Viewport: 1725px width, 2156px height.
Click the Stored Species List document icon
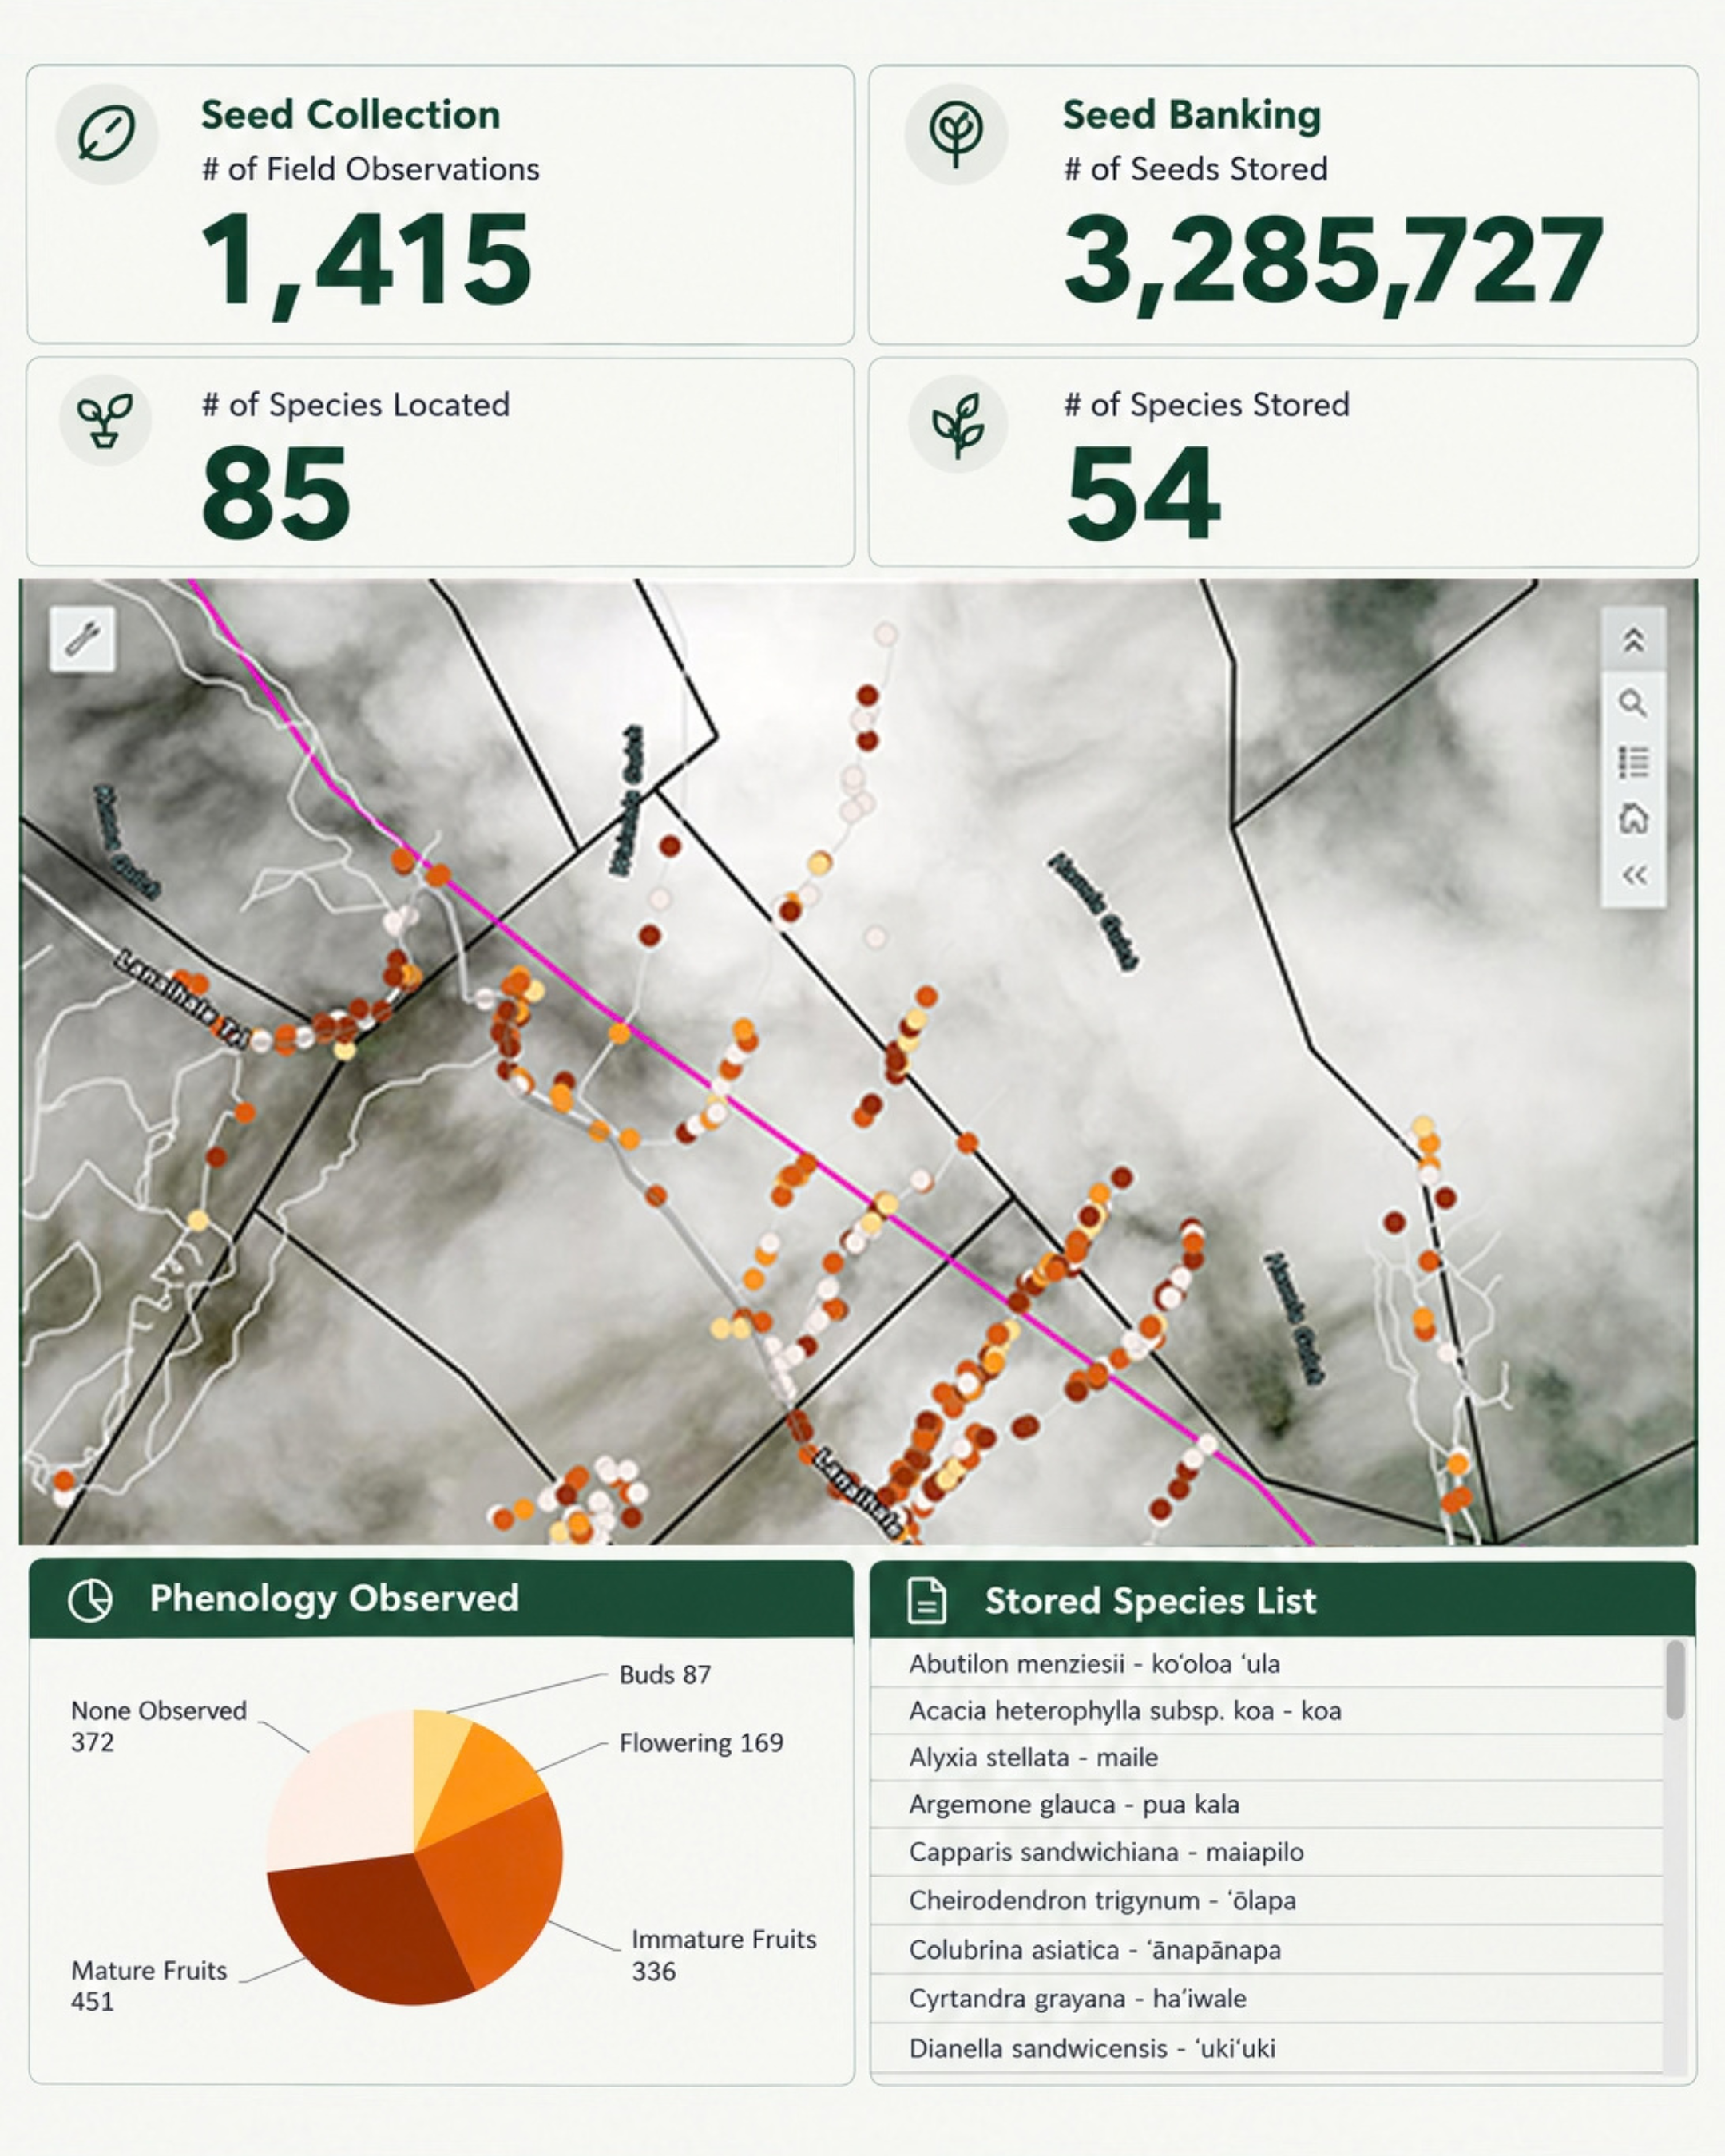click(x=926, y=1600)
